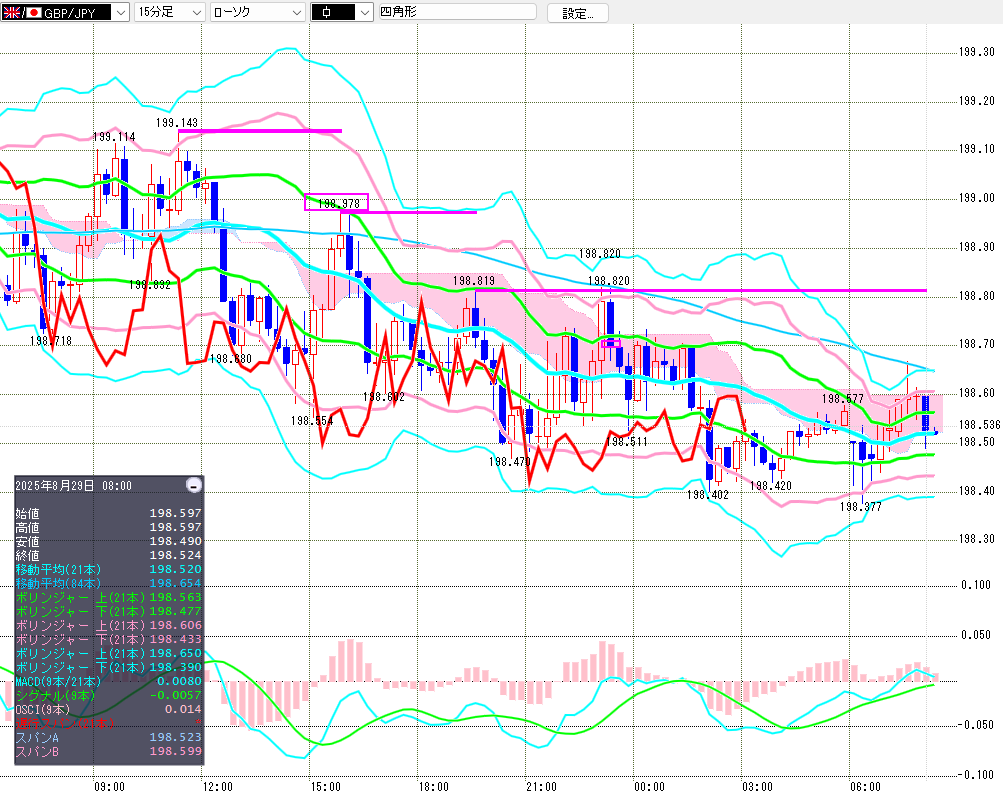1003x795 pixels.
Task: Click the 198.577 high price label
Action: tap(842, 399)
